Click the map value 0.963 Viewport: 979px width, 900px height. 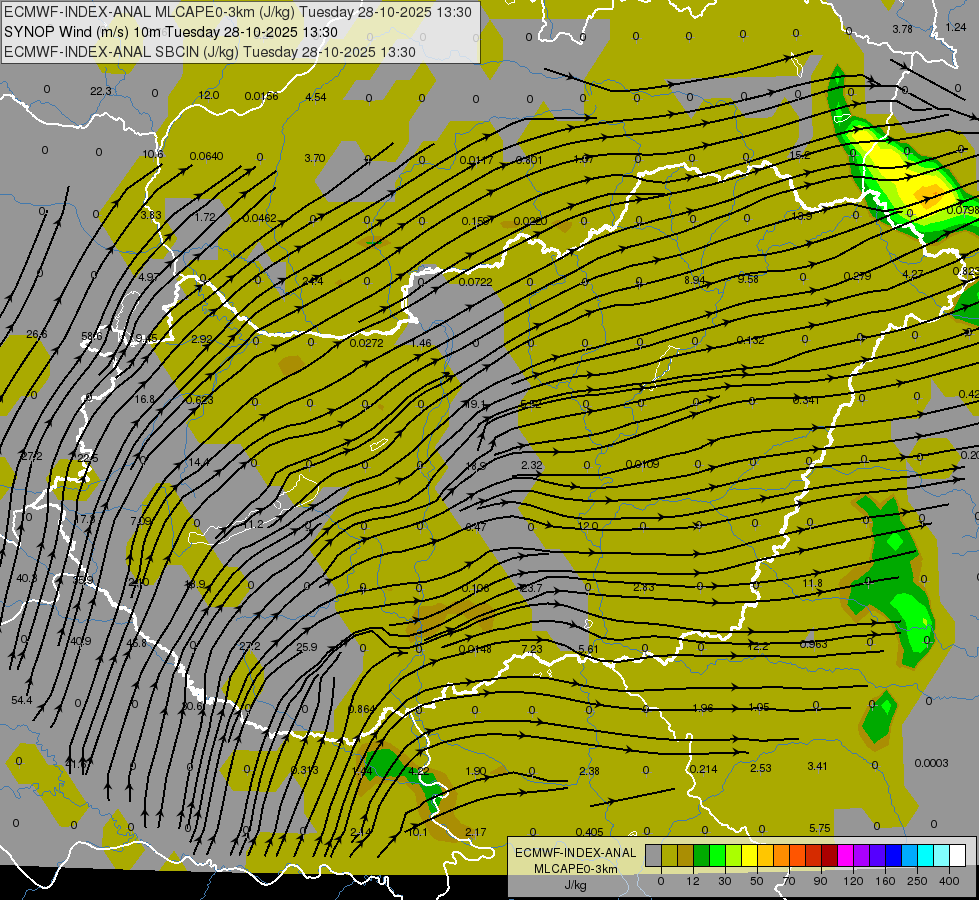point(814,644)
